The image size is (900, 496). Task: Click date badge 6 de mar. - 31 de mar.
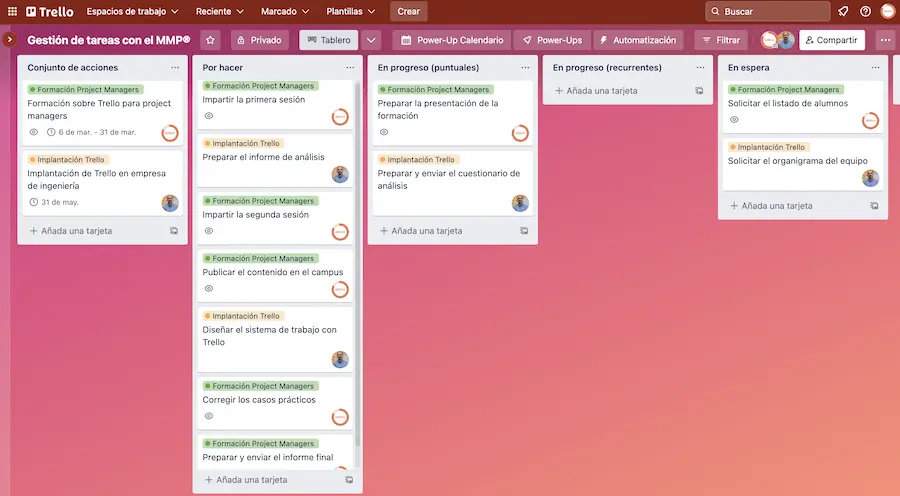point(92,132)
